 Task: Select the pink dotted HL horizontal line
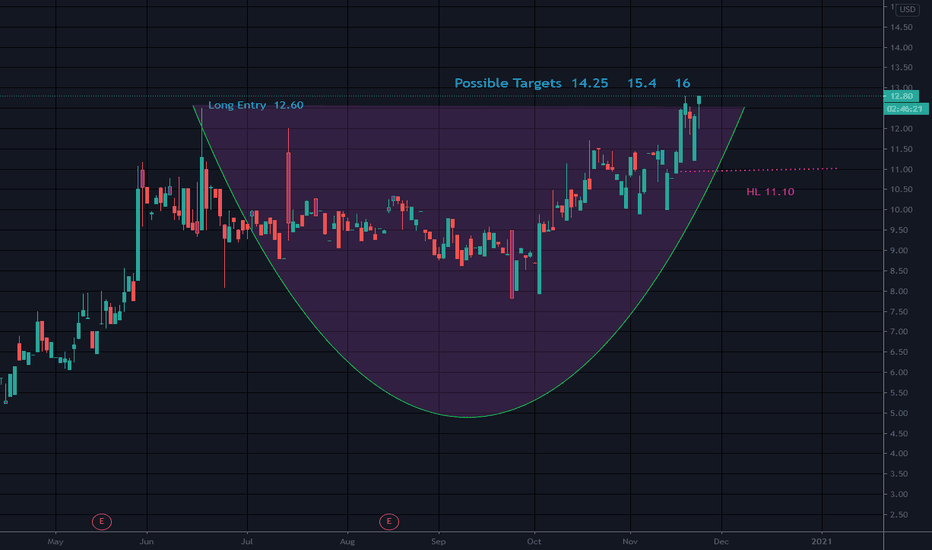(x=758, y=170)
